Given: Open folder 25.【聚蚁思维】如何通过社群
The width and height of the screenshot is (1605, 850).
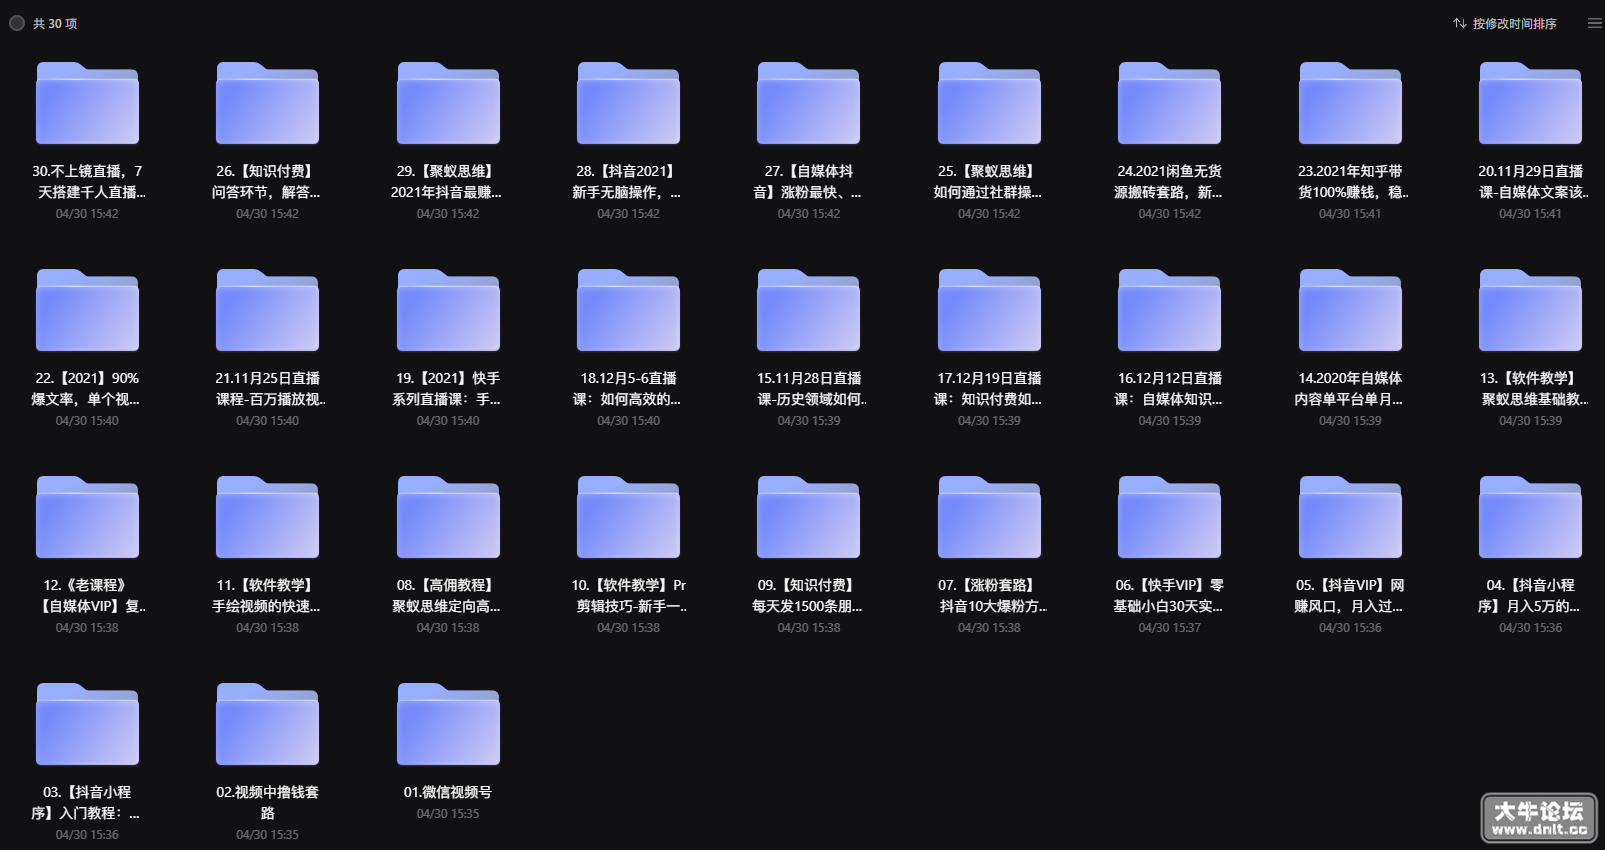Looking at the screenshot, I should pyautogui.click(x=989, y=103).
